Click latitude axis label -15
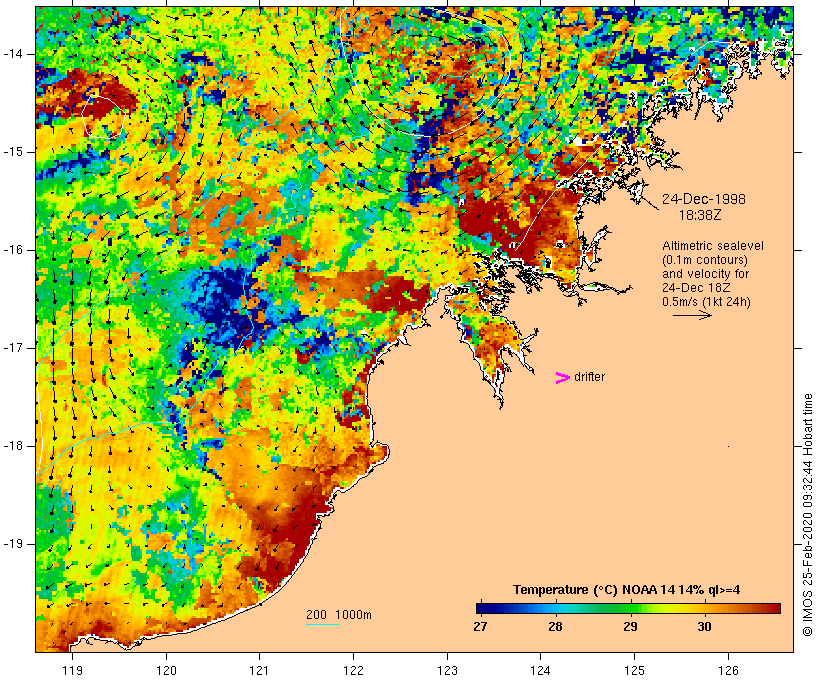Viewport: 820px width, 680px height. 13,152
